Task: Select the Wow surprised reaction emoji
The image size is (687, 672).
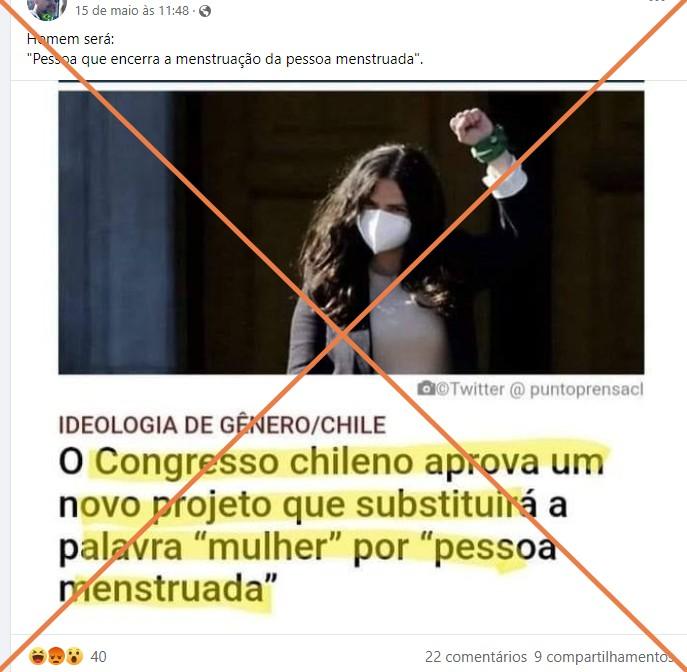Action: 74,656
